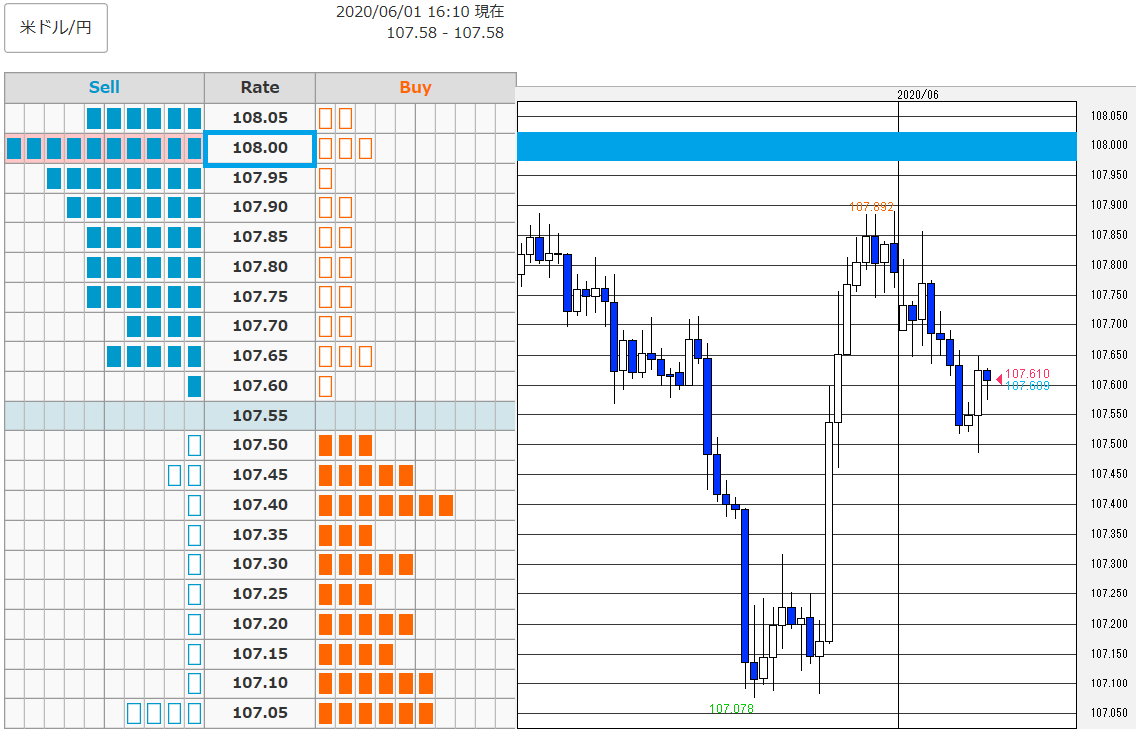
Task: Click the Rate column header
Action: click(260, 88)
